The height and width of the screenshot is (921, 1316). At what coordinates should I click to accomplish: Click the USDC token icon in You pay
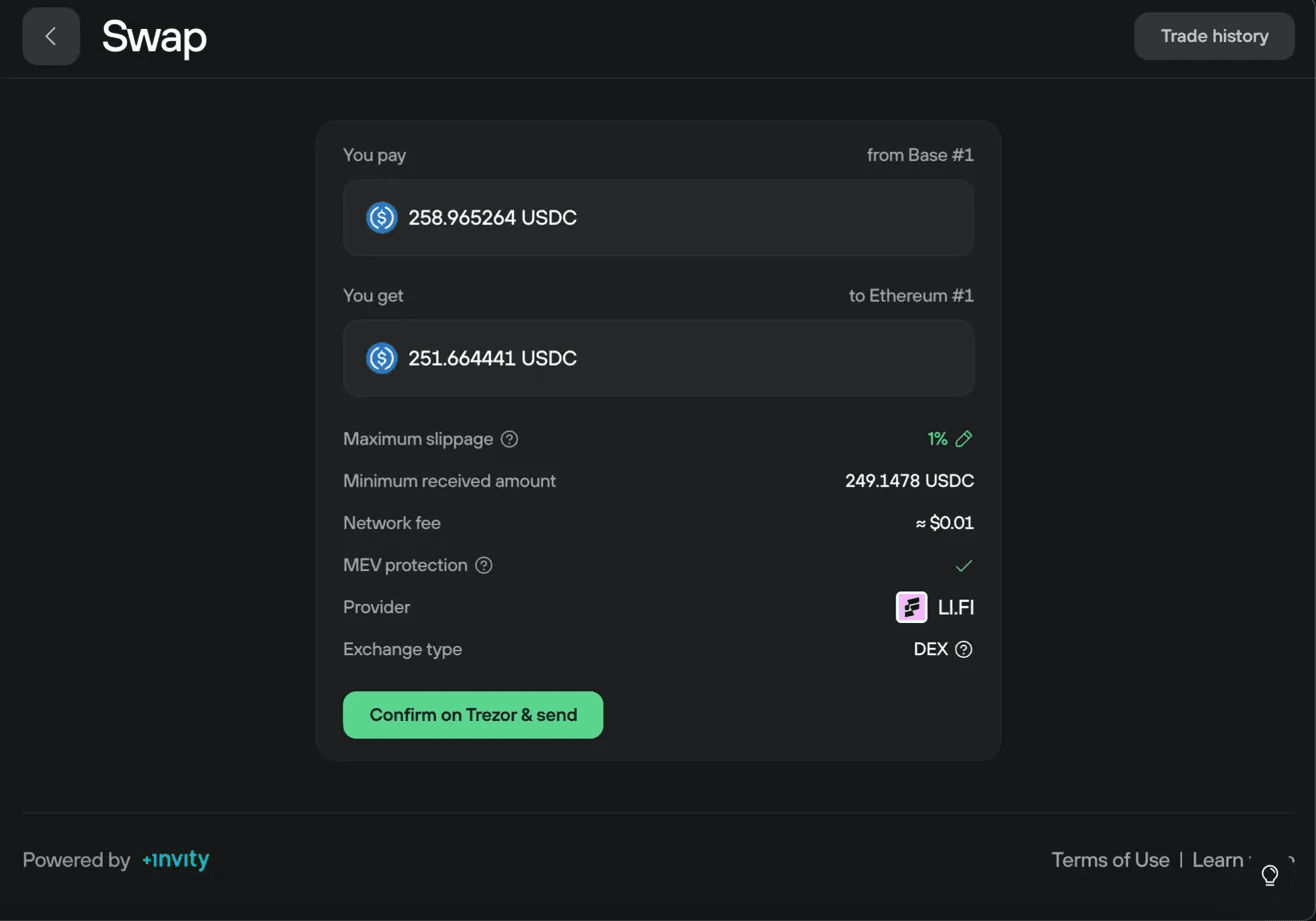[381, 217]
